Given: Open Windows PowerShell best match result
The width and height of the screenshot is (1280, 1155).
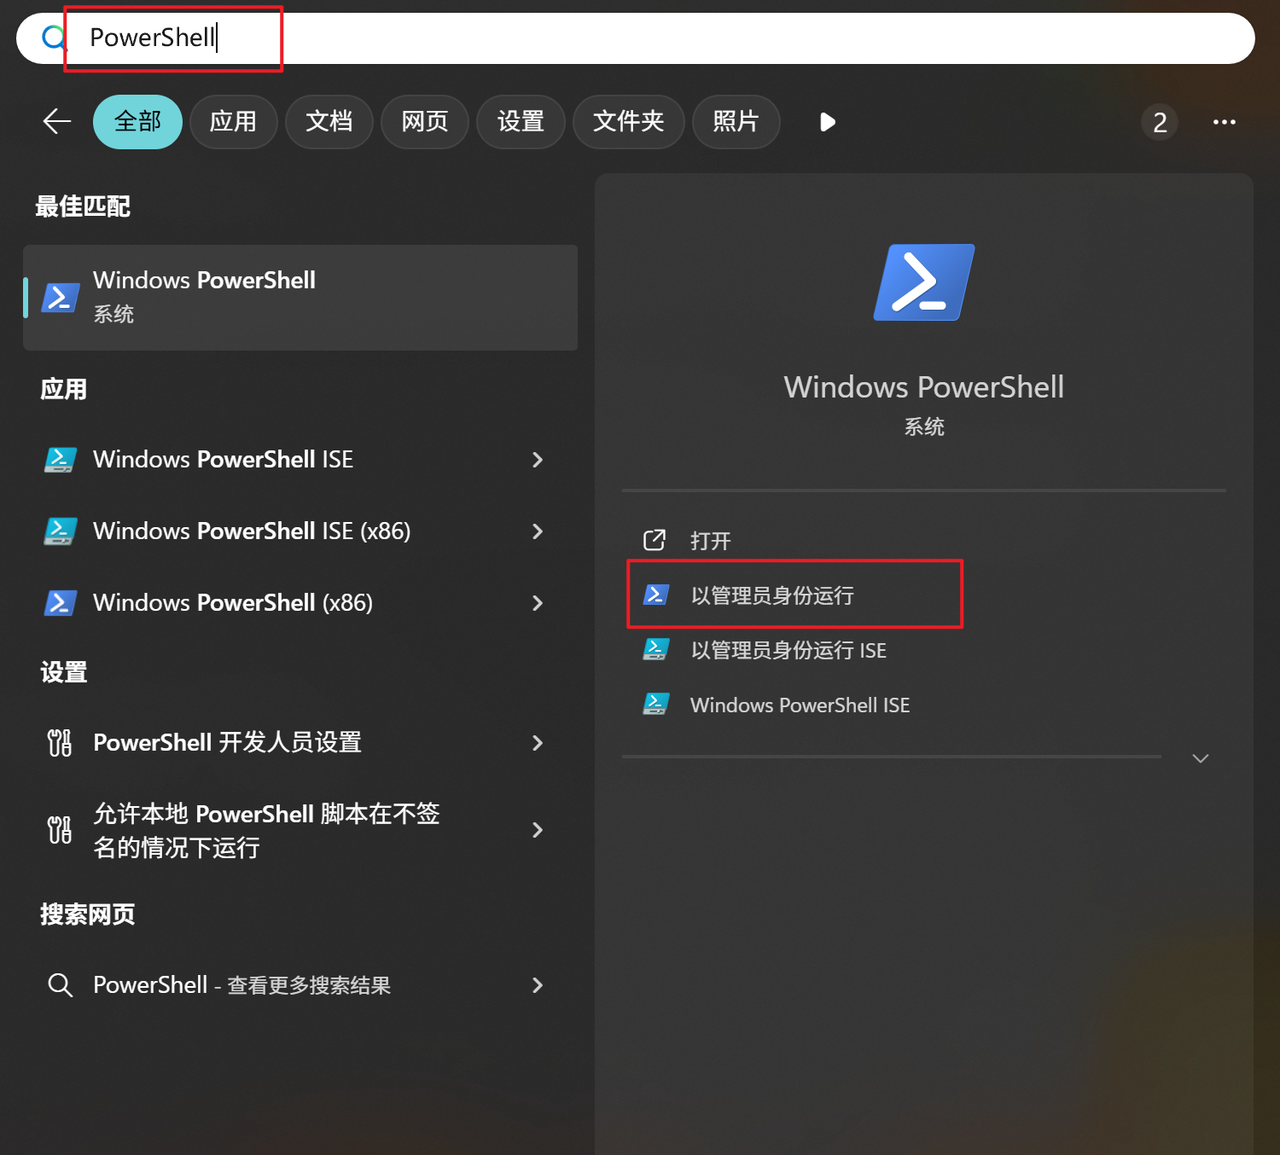Looking at the screenshot, I should (x=300, y=297).
